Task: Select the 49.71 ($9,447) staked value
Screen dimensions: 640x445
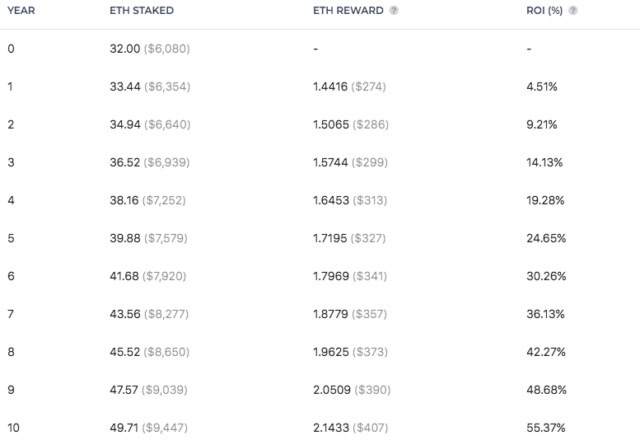Action: click(149, 428)
